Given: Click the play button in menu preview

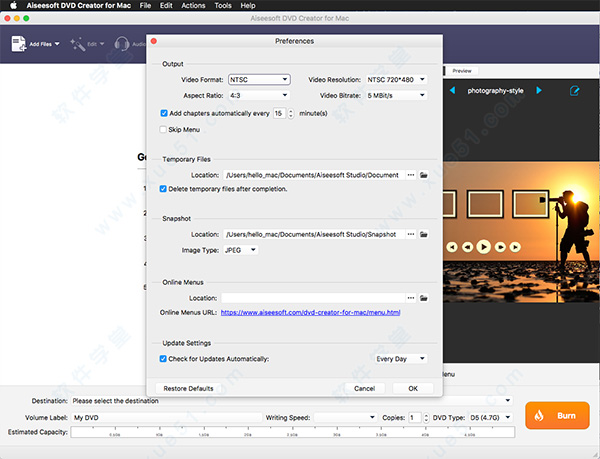Looking at the screenshot, I should [x=484, y=247].
